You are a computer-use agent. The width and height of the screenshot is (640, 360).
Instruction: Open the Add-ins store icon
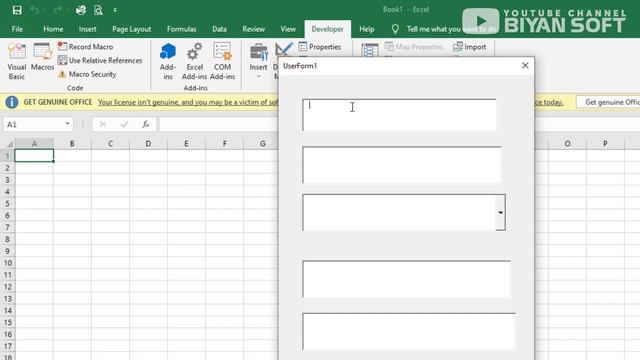[168, 61]
